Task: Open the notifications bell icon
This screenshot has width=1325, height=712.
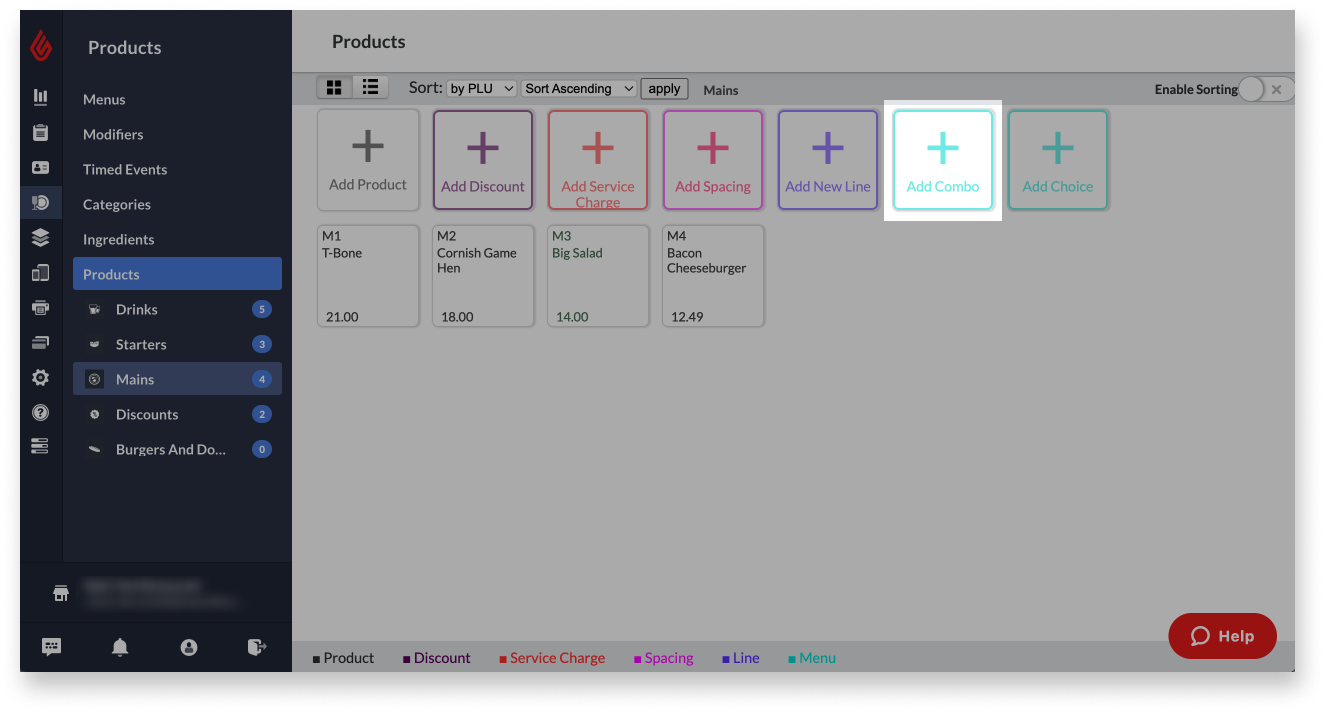Action: (x=120, y=647)
